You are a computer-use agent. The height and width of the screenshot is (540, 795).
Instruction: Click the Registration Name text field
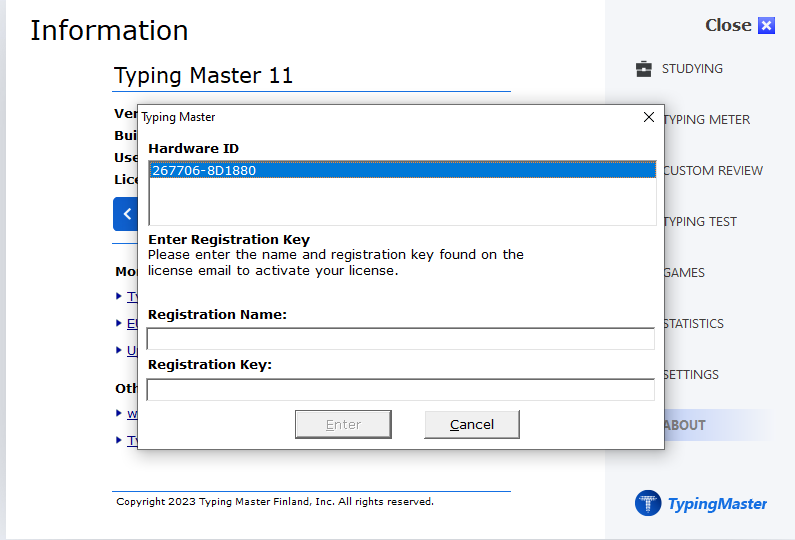coord(400,339)
